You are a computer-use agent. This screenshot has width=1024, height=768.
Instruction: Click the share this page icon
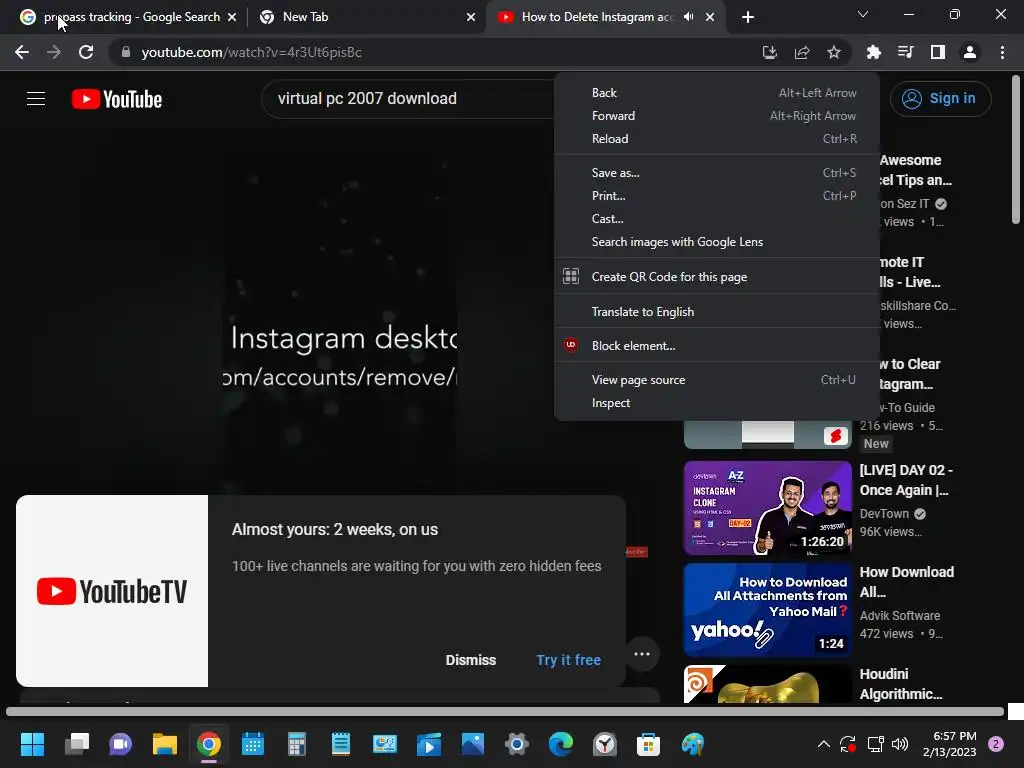click(x=802, y=52)
